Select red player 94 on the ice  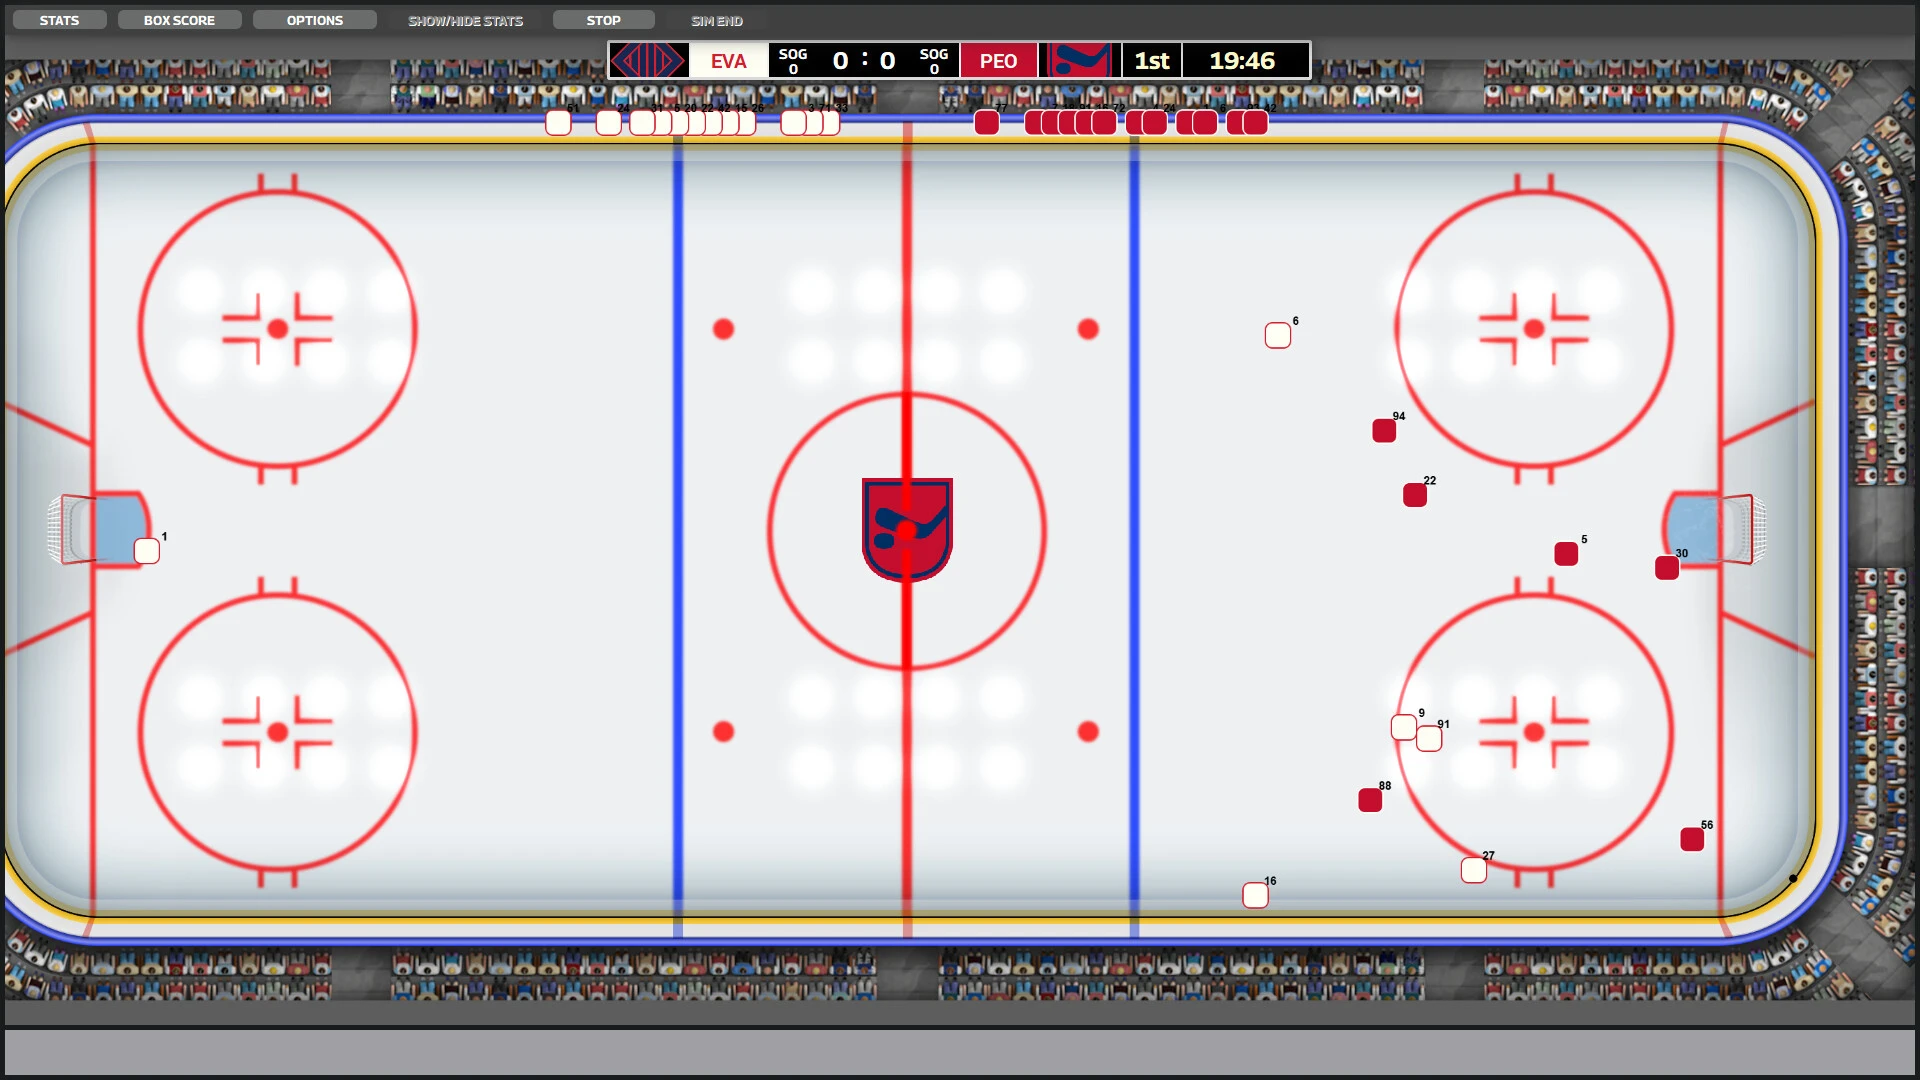coord(1385,431)
